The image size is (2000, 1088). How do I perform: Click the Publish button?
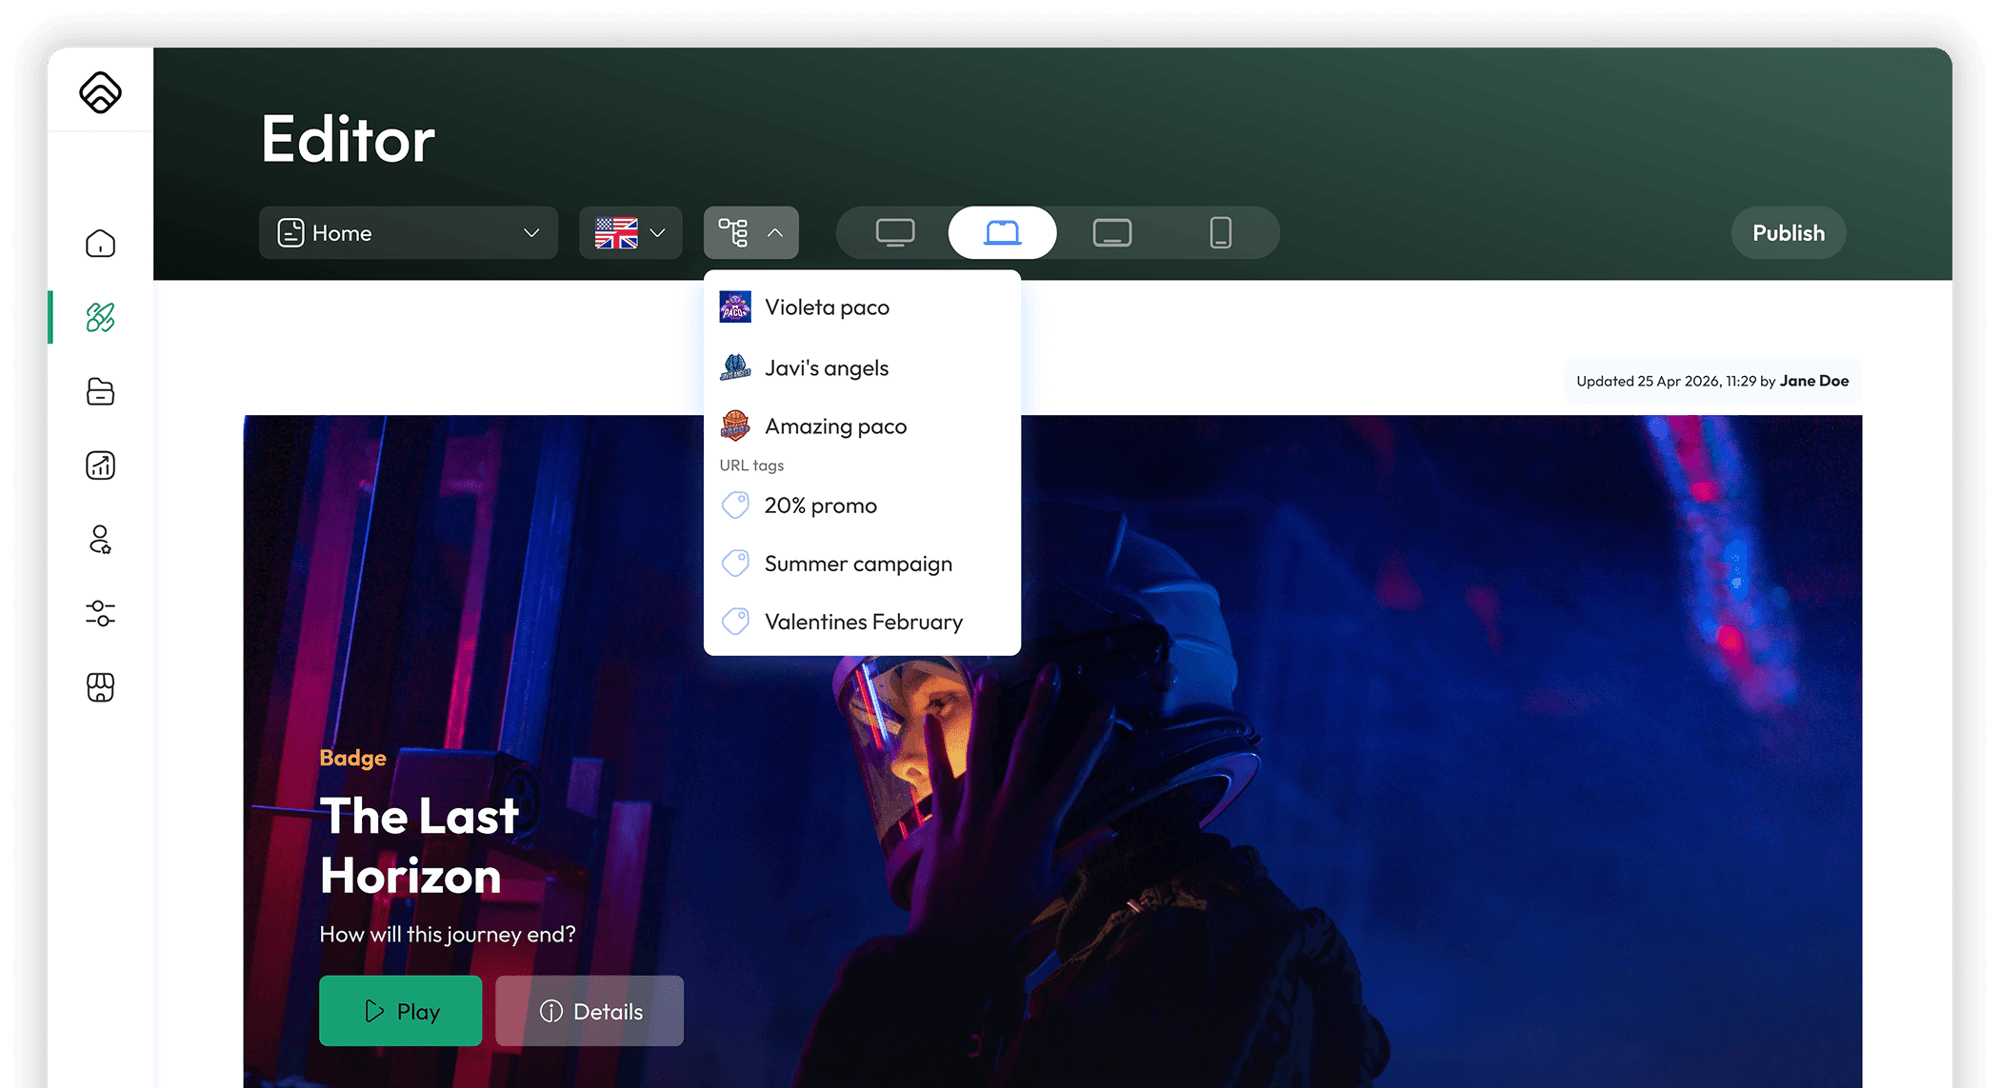[x=1788, y=233]
